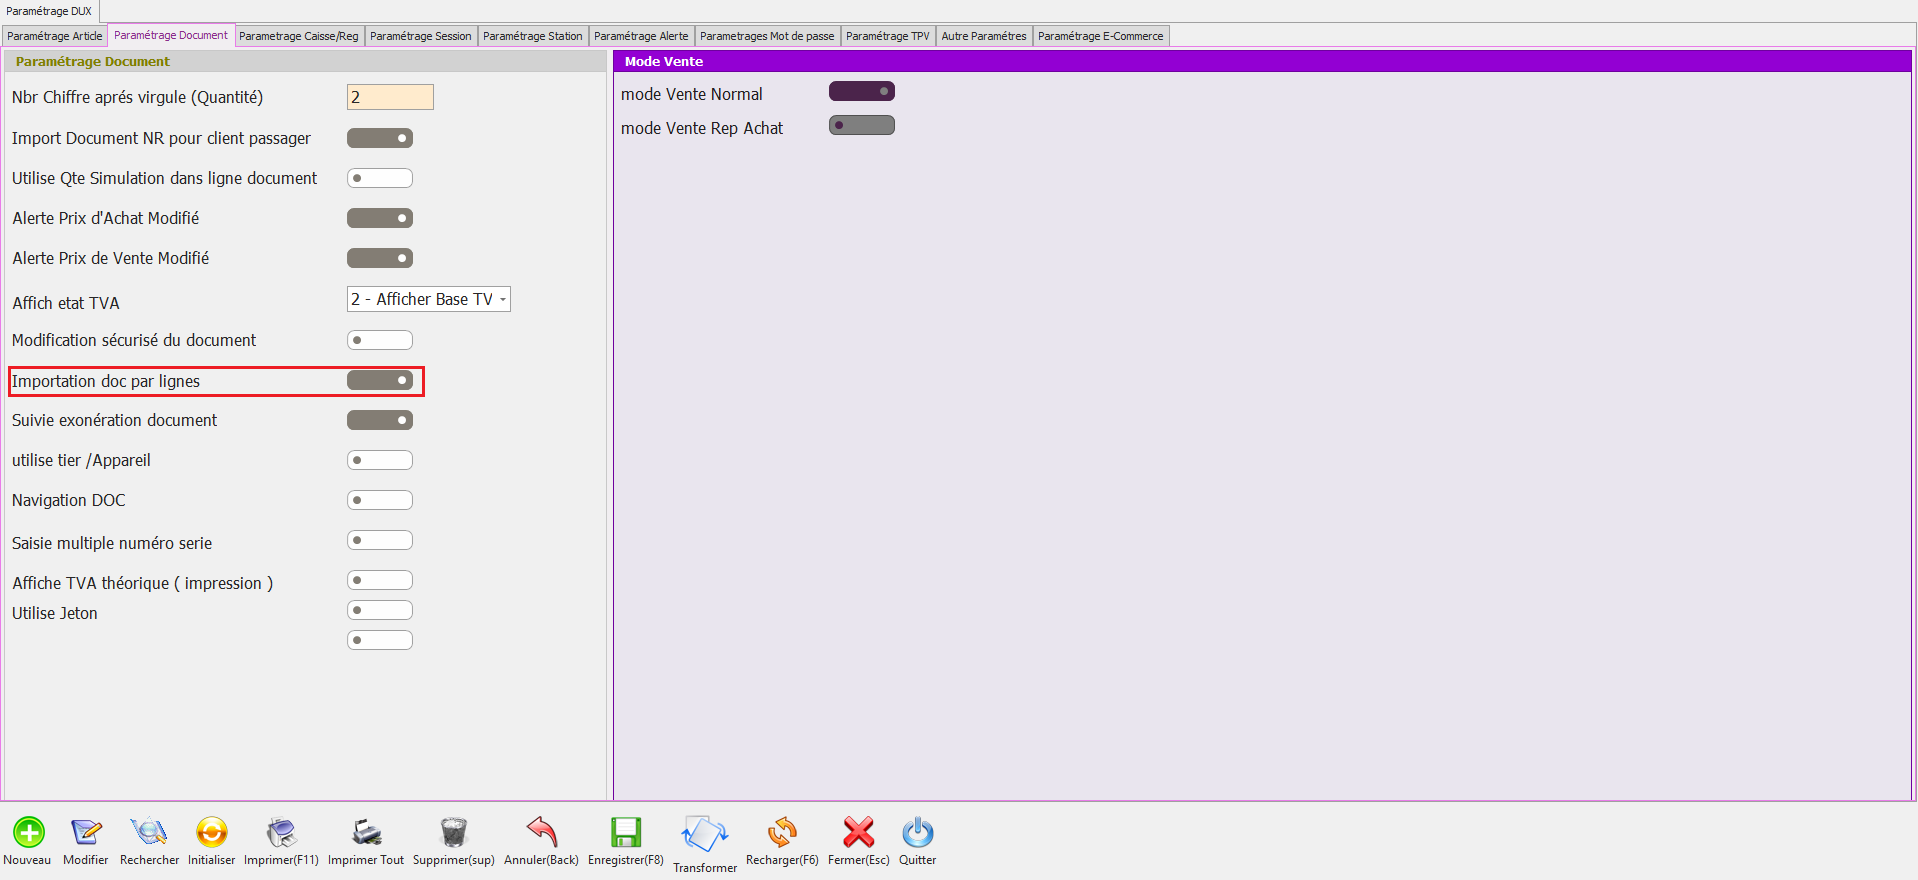This screenshot has width=1918, height=880.
Task: Toggle Alerte Prix d'Achat Modifié switch
Action: coord(380,218)
